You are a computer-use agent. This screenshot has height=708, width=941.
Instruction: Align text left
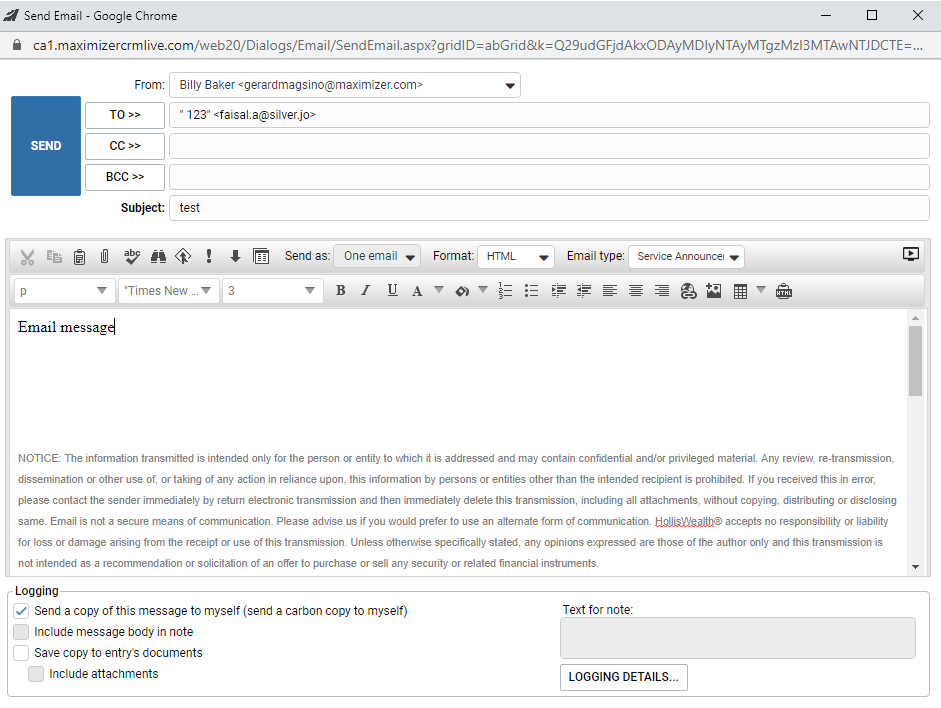pos(610,291)
